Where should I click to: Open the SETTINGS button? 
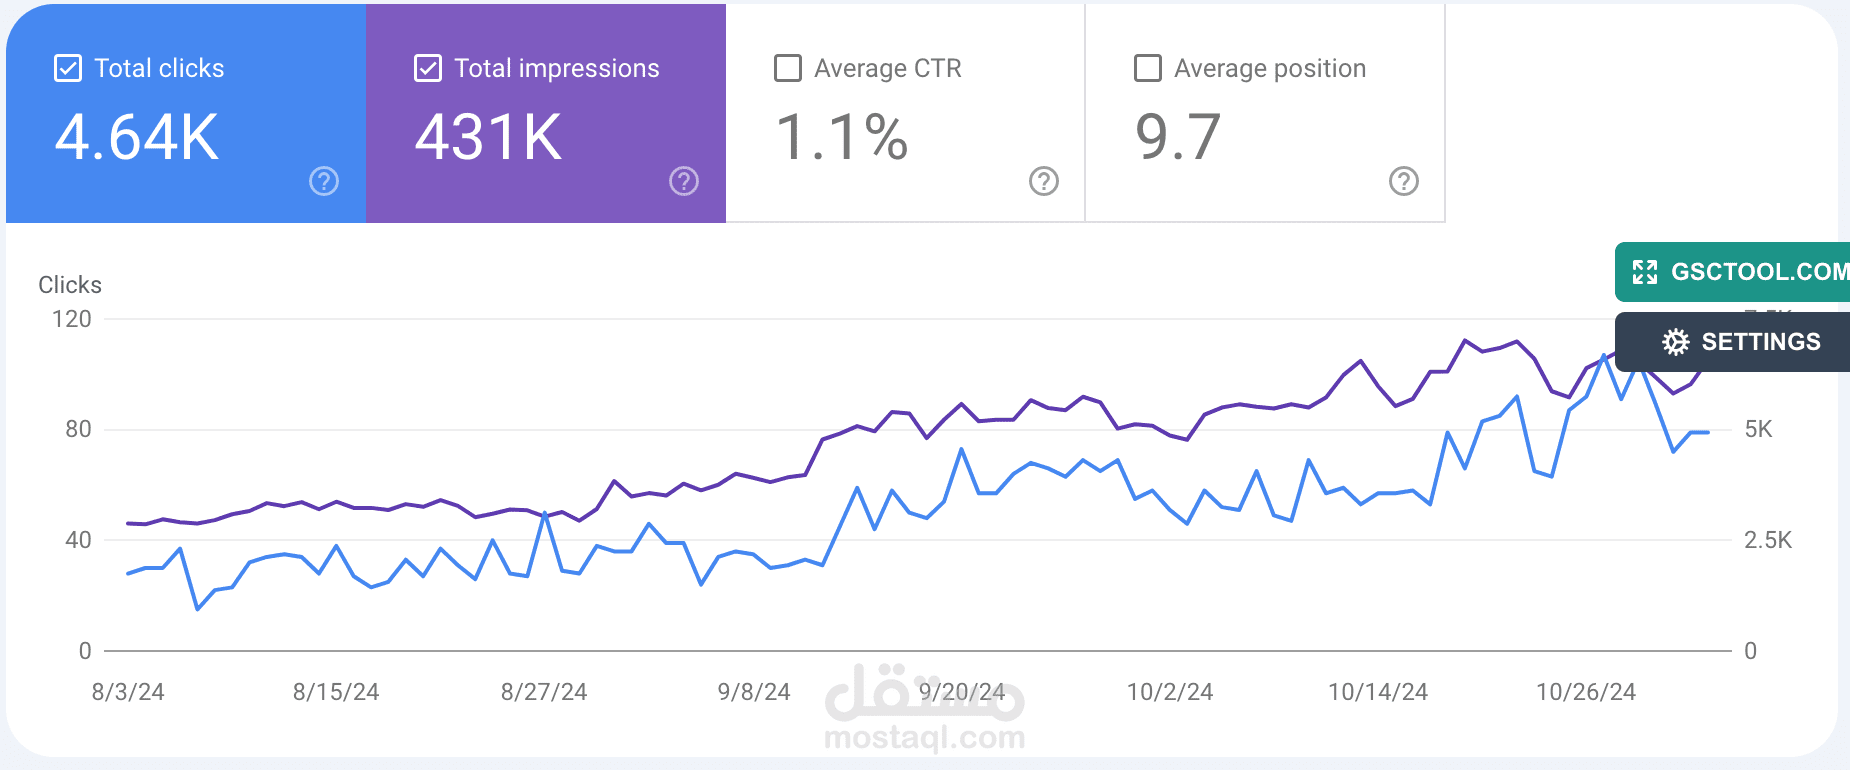click(1732, 342)
